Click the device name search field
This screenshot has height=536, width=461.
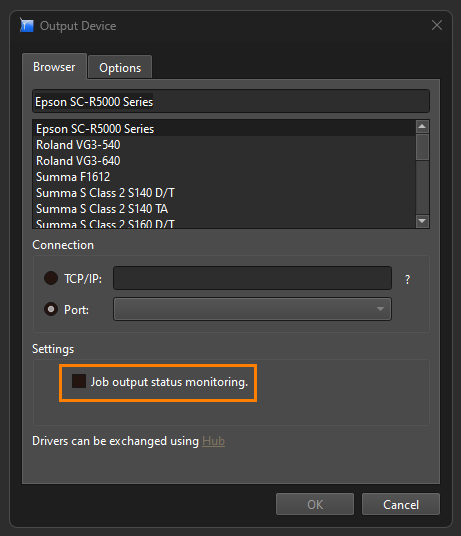(231, 102)
